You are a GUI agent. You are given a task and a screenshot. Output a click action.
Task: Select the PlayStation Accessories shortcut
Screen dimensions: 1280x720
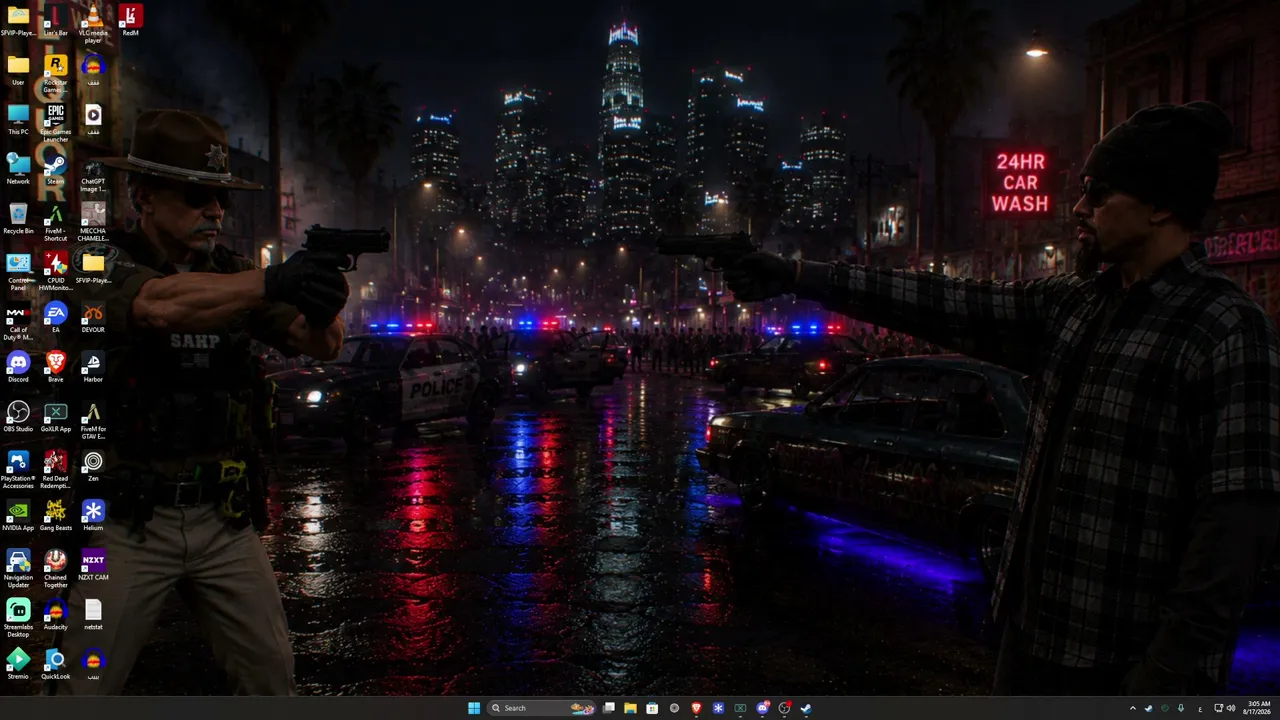click(x=18, y=470)
